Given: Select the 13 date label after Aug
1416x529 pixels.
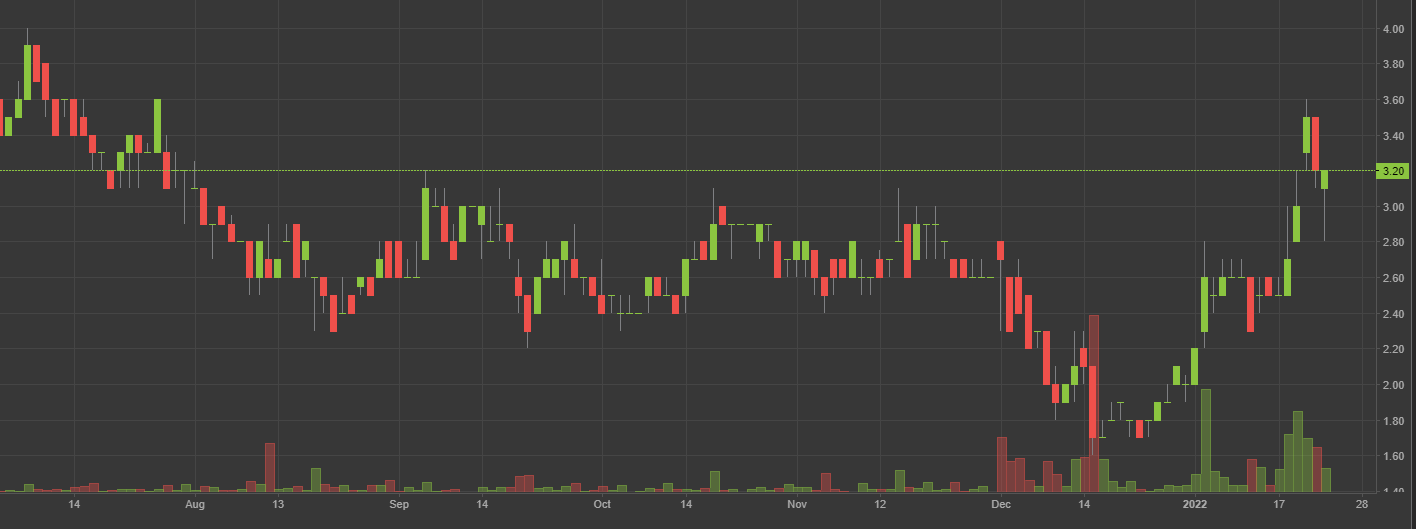Looking at the screenshot, I should [x=278, y=505].
